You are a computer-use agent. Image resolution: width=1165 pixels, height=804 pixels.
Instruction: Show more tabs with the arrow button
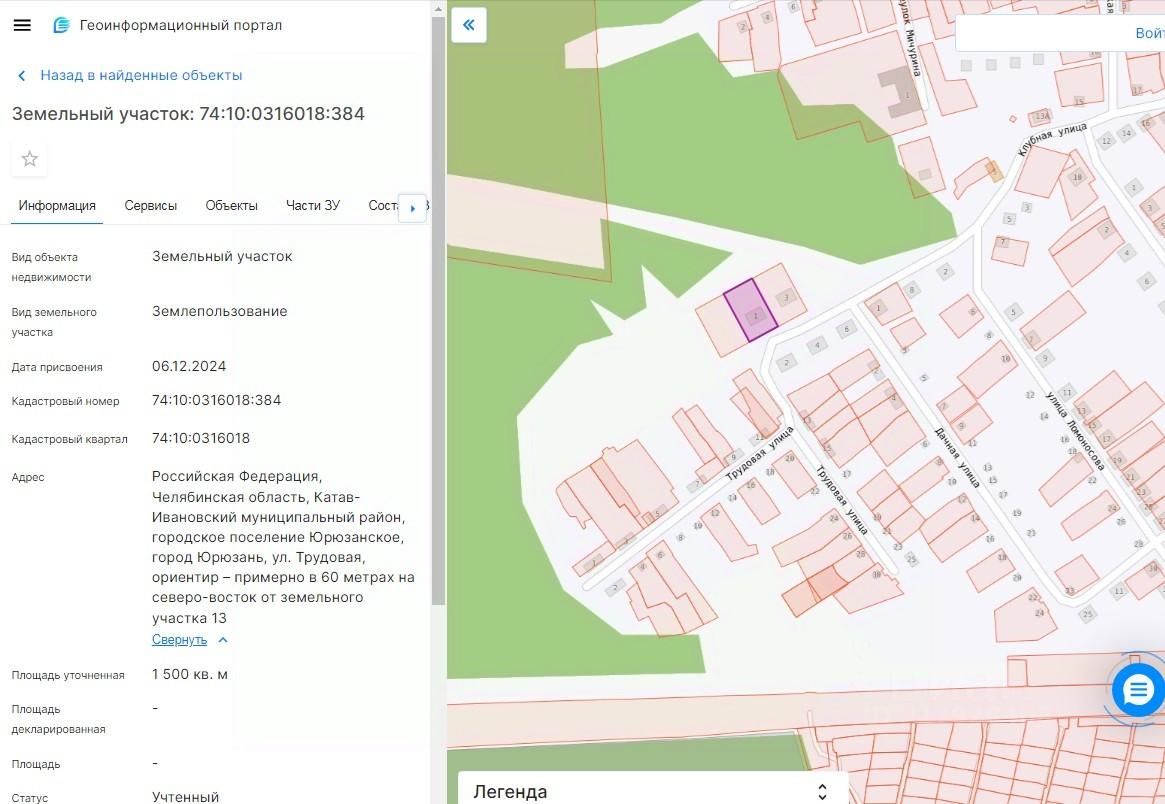coord(412,209)
